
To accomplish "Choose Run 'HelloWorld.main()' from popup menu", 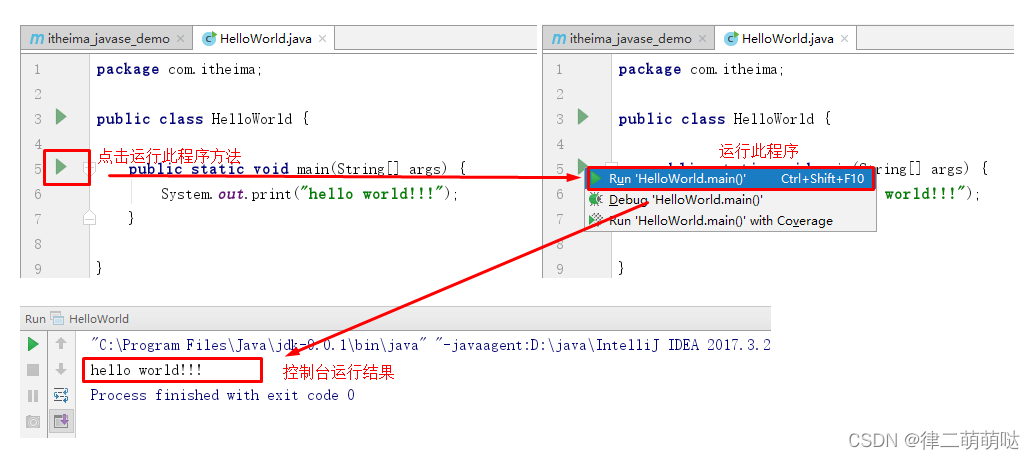I will point(730,178).
